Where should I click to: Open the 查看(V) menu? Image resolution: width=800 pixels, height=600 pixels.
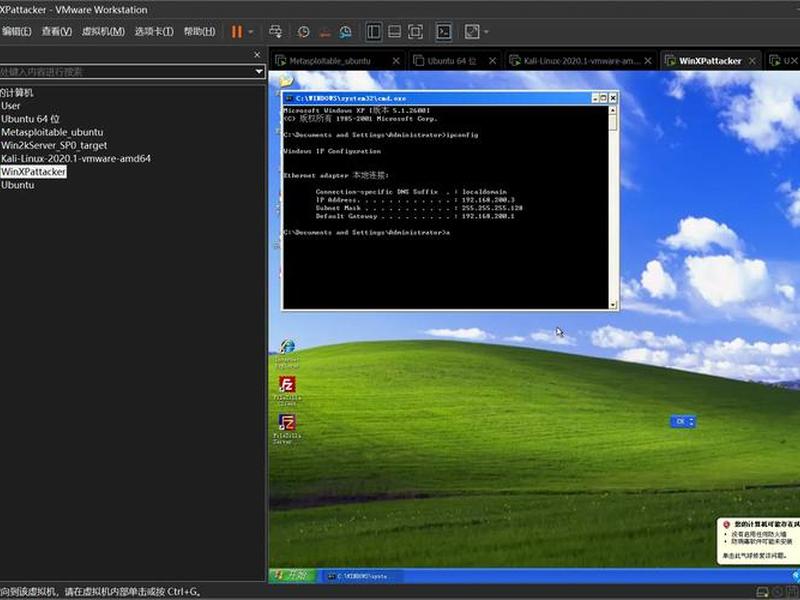point(57,32)
